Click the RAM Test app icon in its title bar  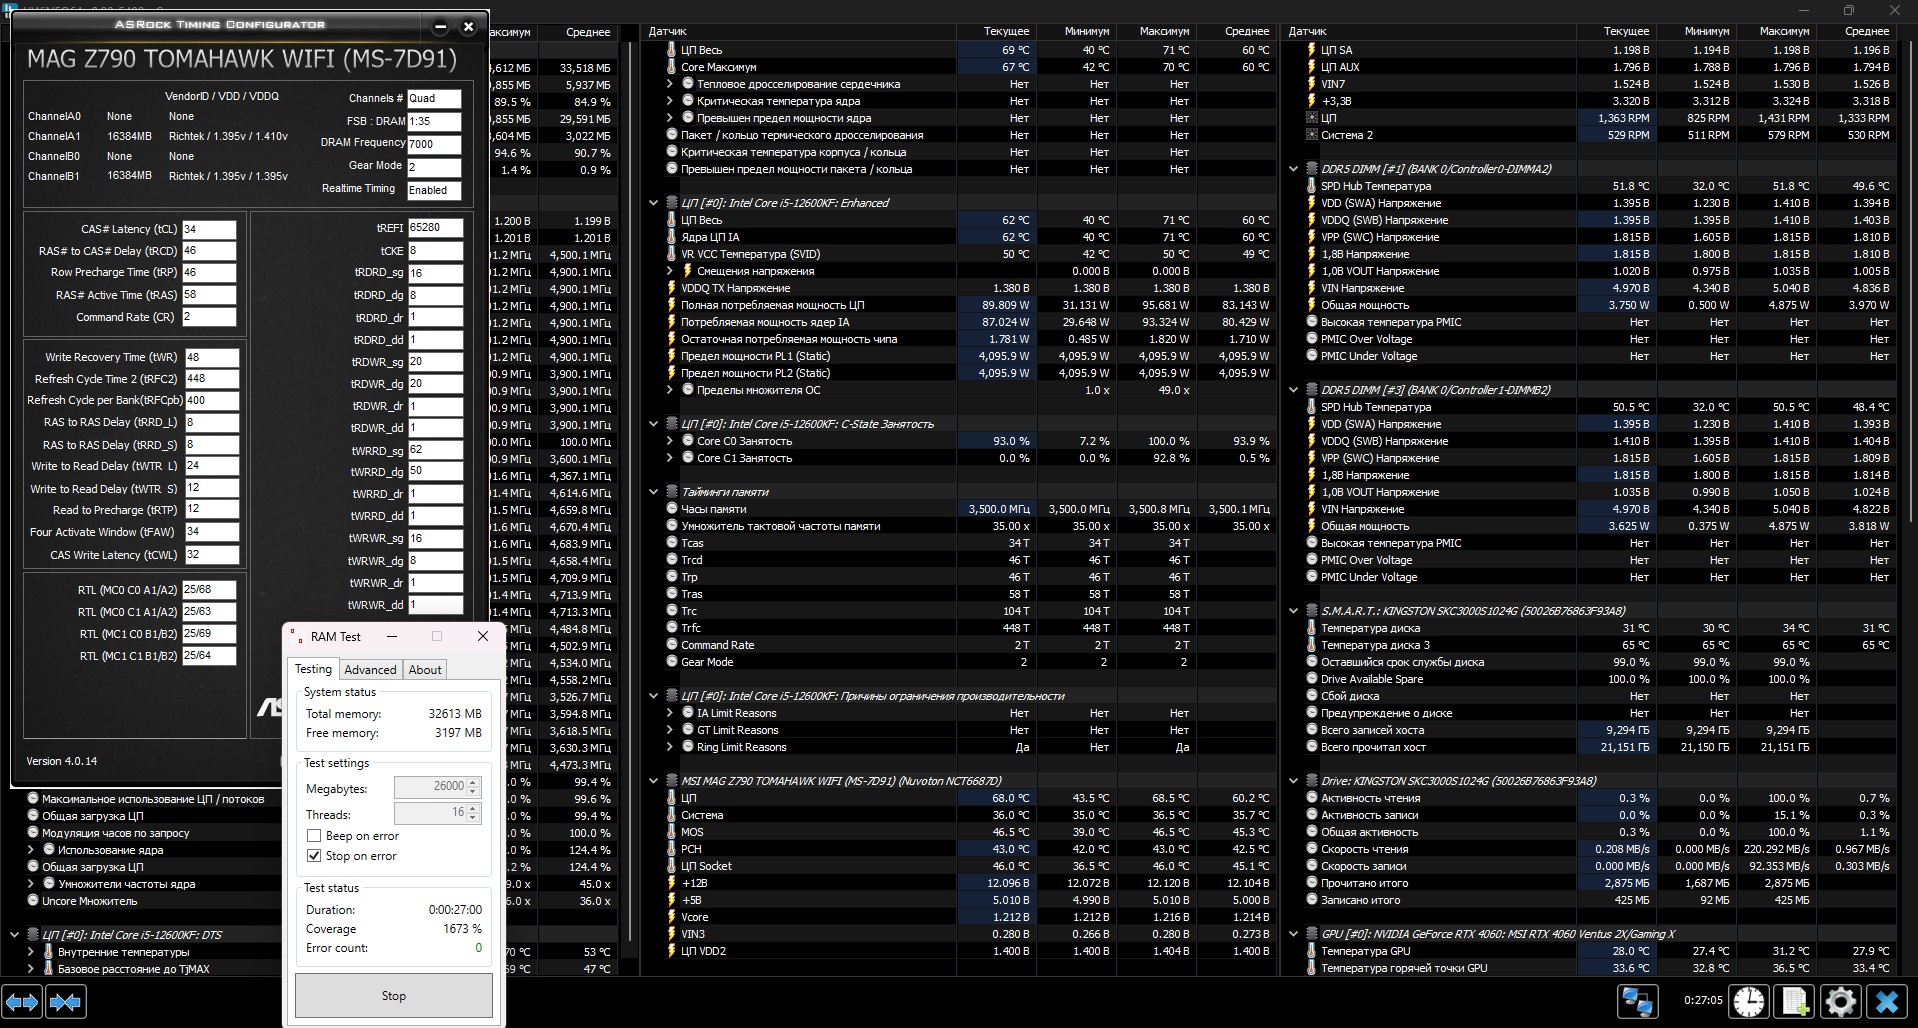pos(297,637)
